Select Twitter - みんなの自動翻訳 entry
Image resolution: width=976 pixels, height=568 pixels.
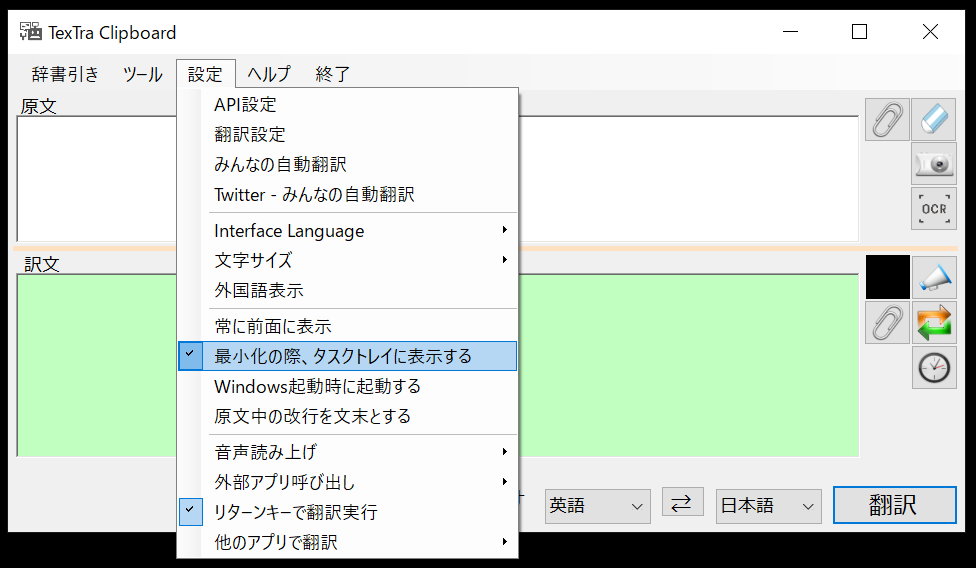coord(347,194)
